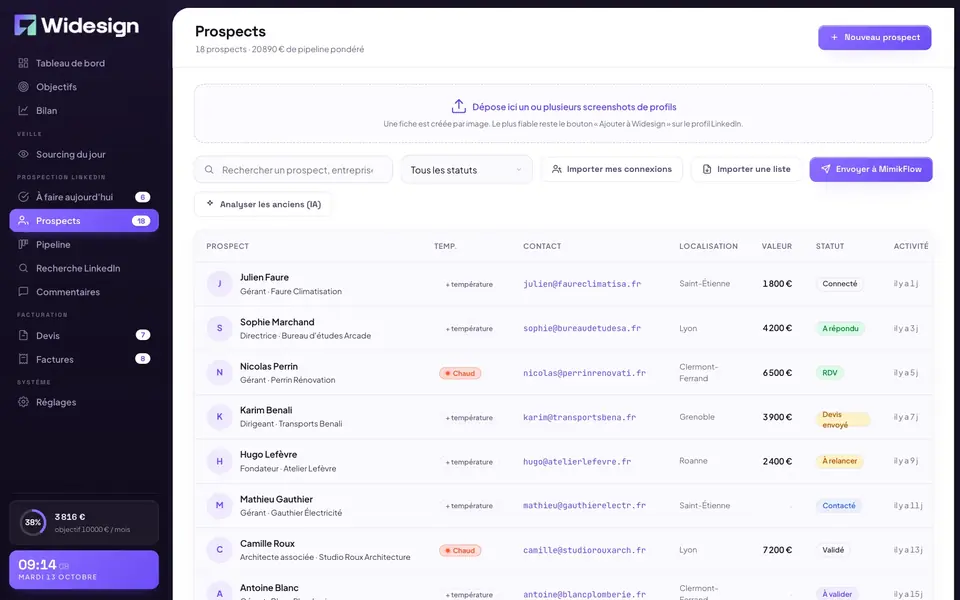This screenshot has height=600, width=960.
Task: Click the Bilan chart icon
Action: tap(23, 111)
